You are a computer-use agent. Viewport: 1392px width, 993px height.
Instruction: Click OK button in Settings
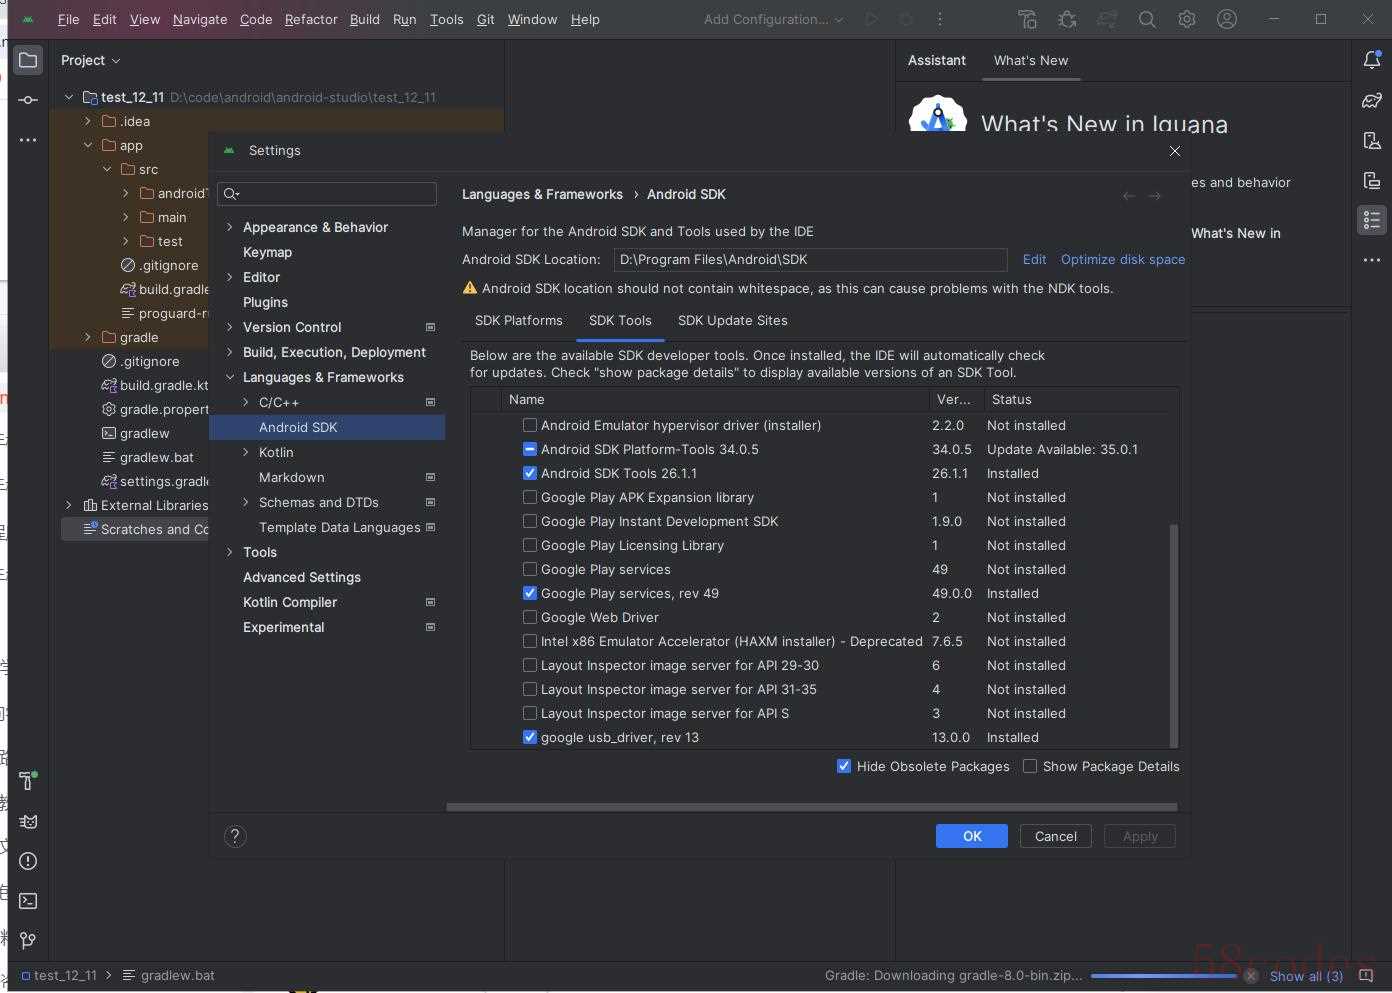972,836
